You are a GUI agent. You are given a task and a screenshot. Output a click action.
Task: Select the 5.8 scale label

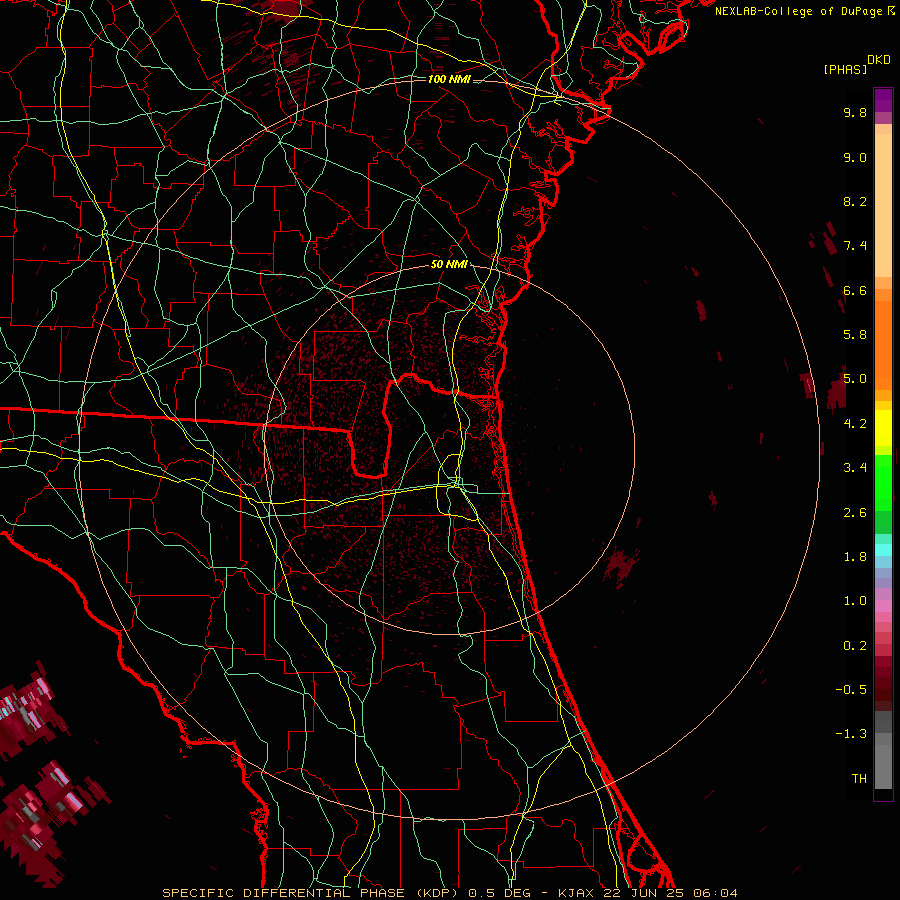(x=855, y=335)
